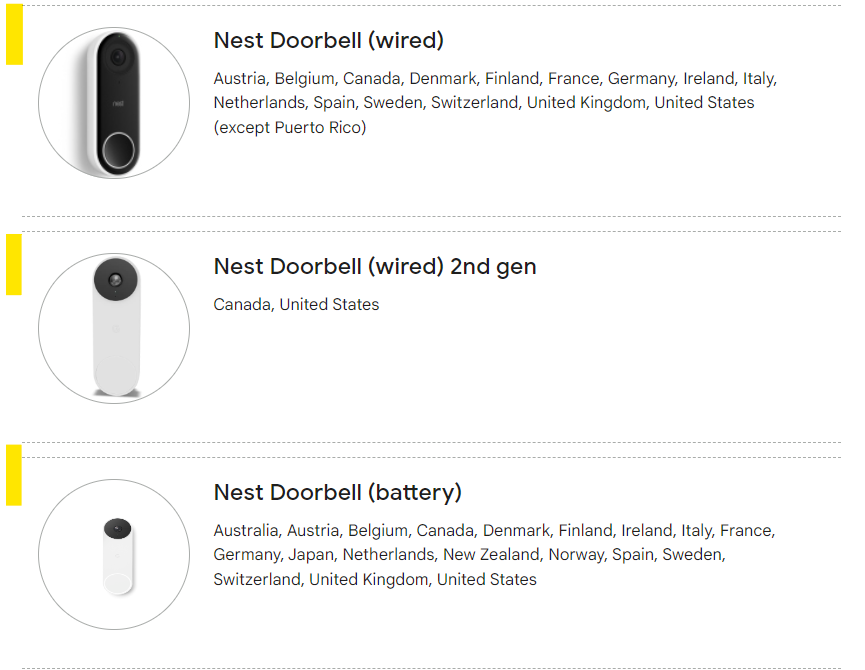Click the round button on wired doorbell image
865x670 pixels.
pyautogui.click(x=118, y=150)
